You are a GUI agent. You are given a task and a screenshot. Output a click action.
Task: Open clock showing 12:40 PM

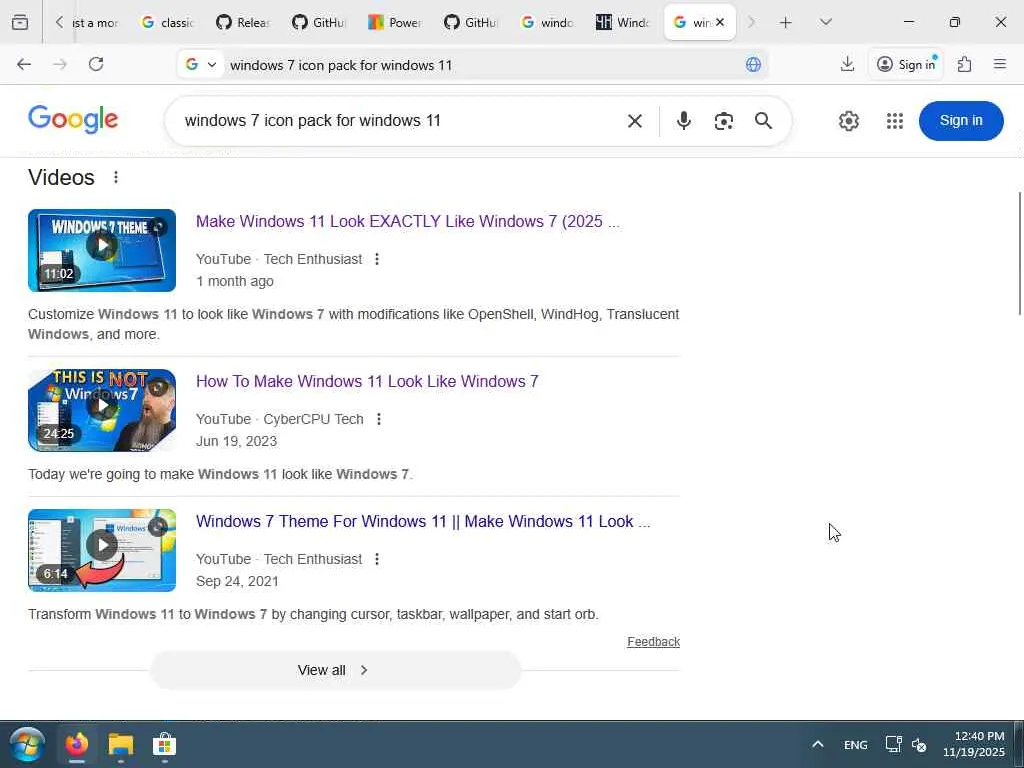point(973,744)
